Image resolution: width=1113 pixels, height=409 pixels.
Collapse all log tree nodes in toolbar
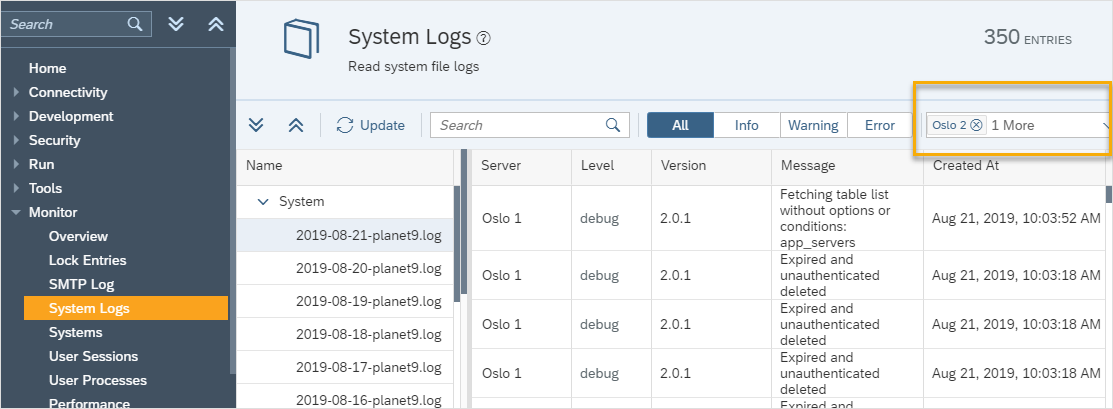pyautogui.click(x=295, y=125)
